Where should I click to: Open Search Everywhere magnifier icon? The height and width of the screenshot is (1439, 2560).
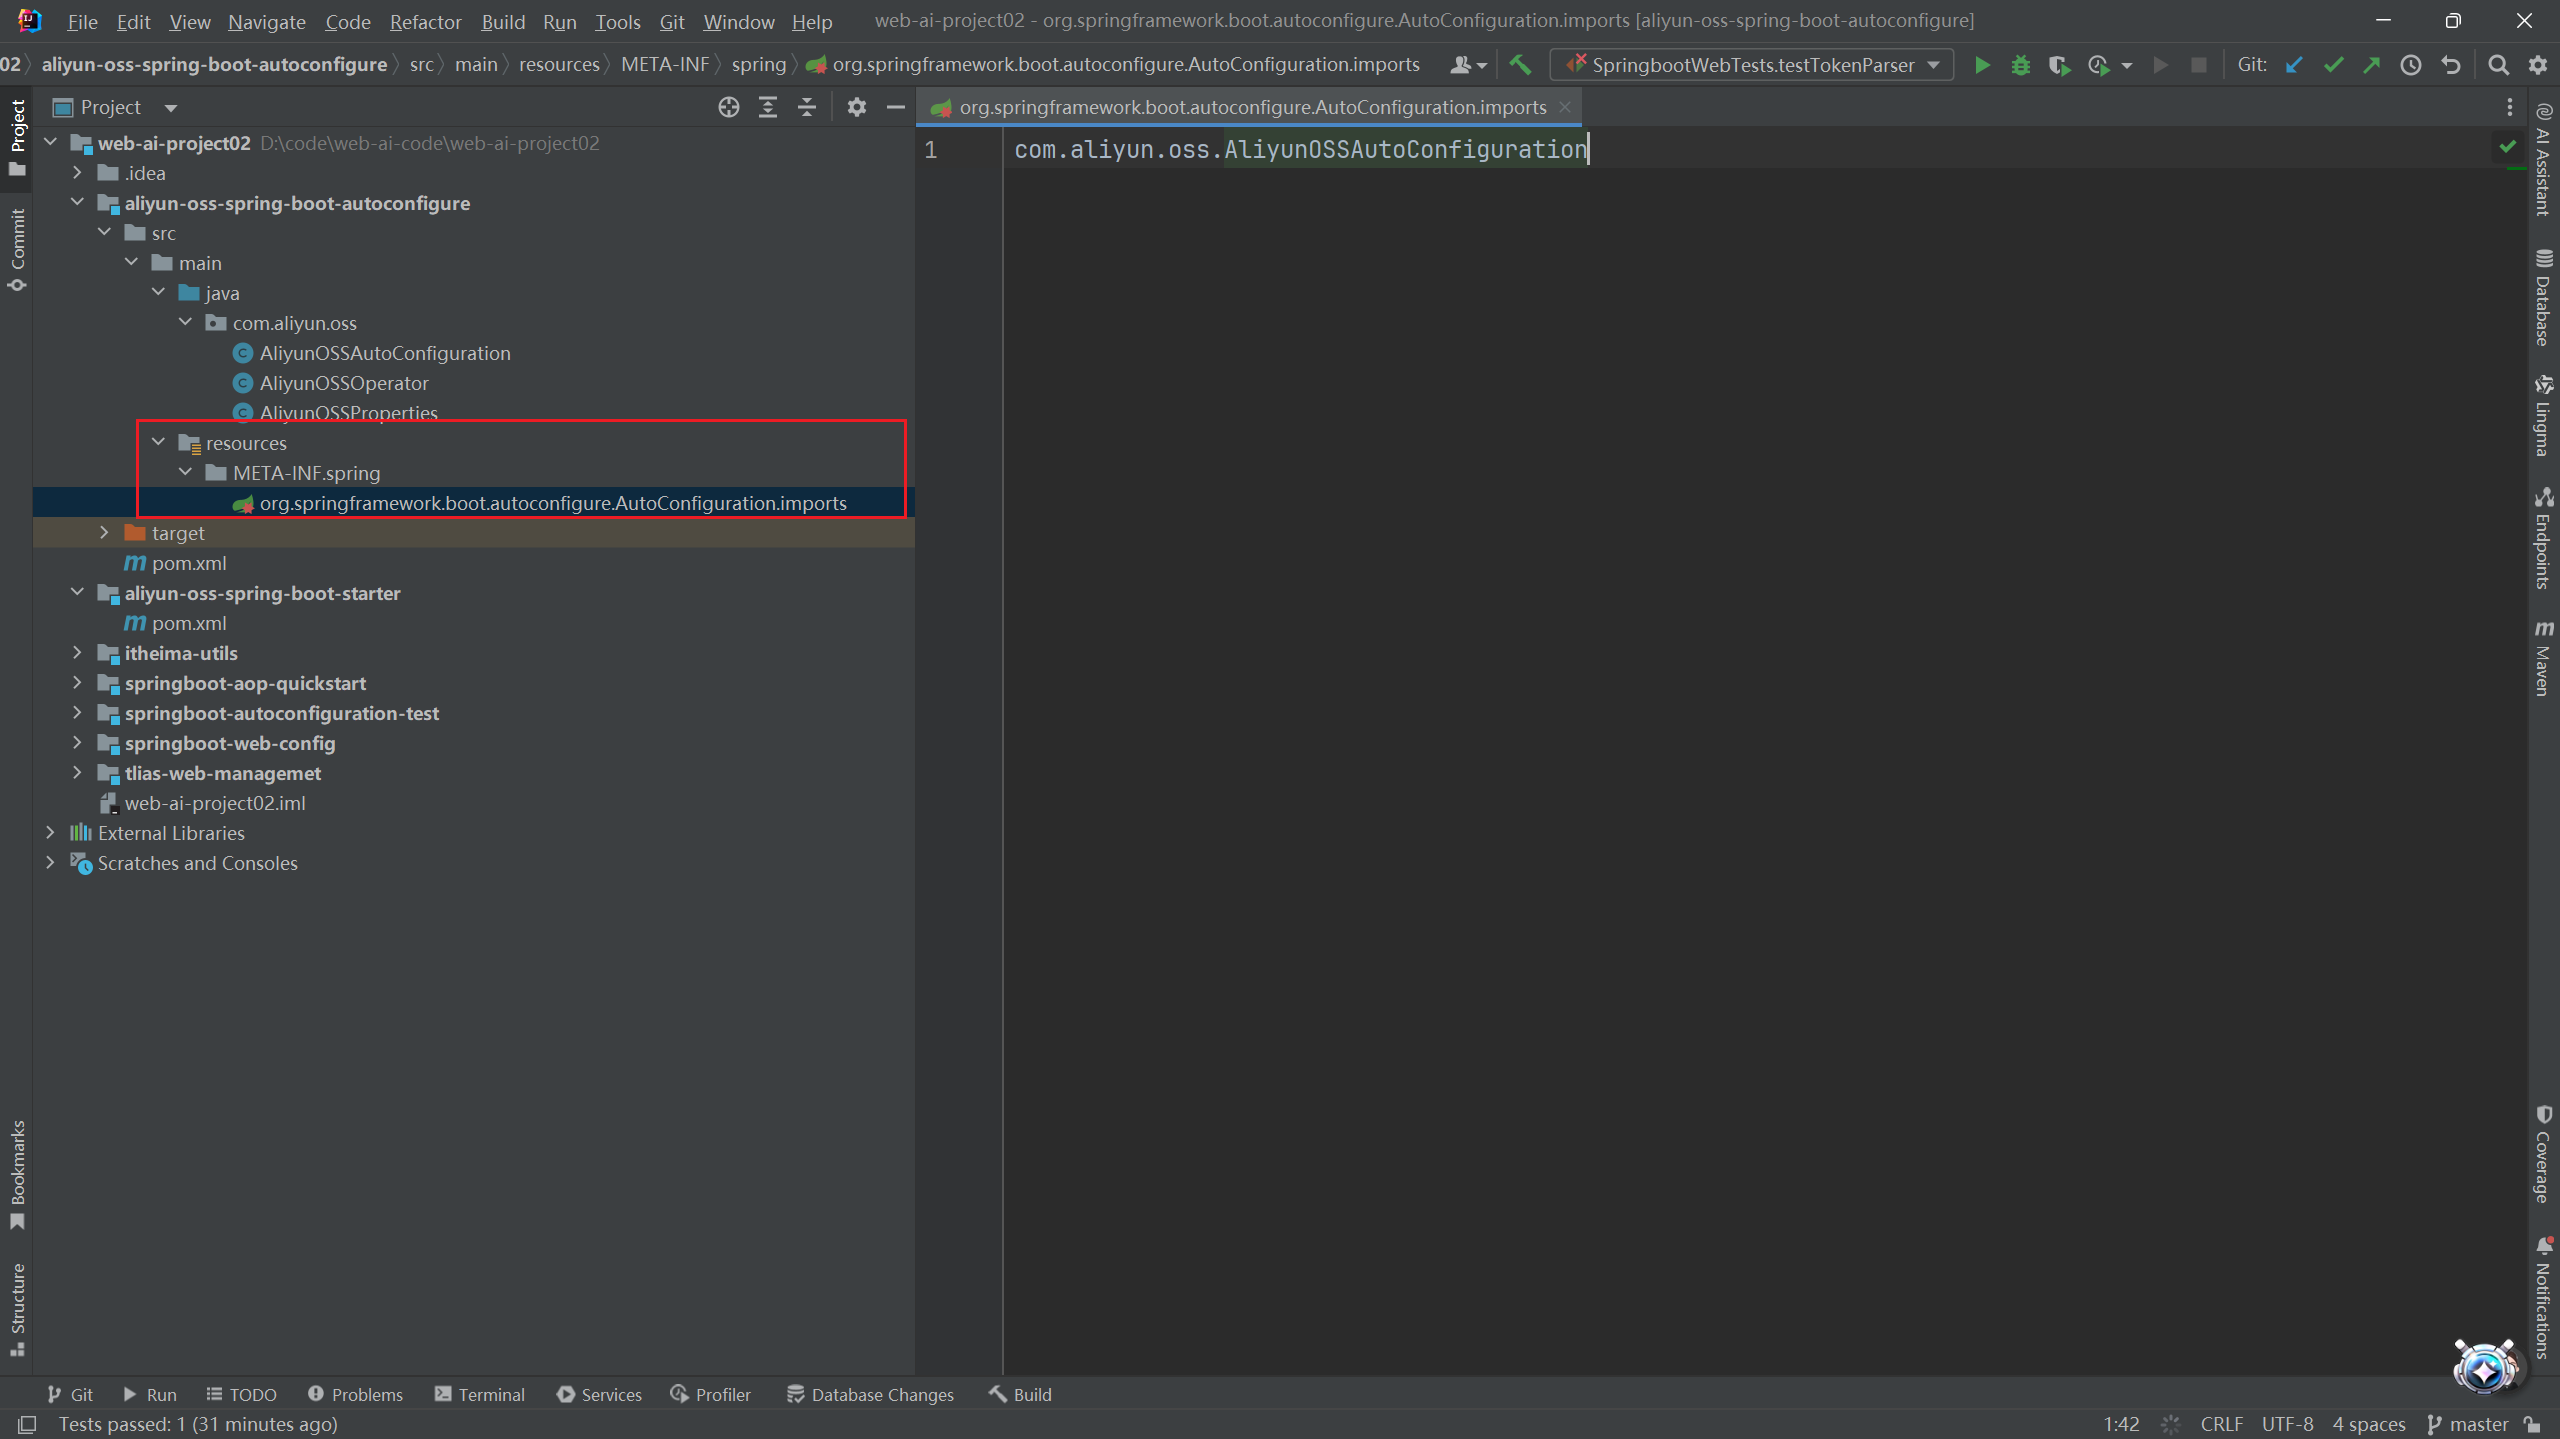tap(2498, 65)
